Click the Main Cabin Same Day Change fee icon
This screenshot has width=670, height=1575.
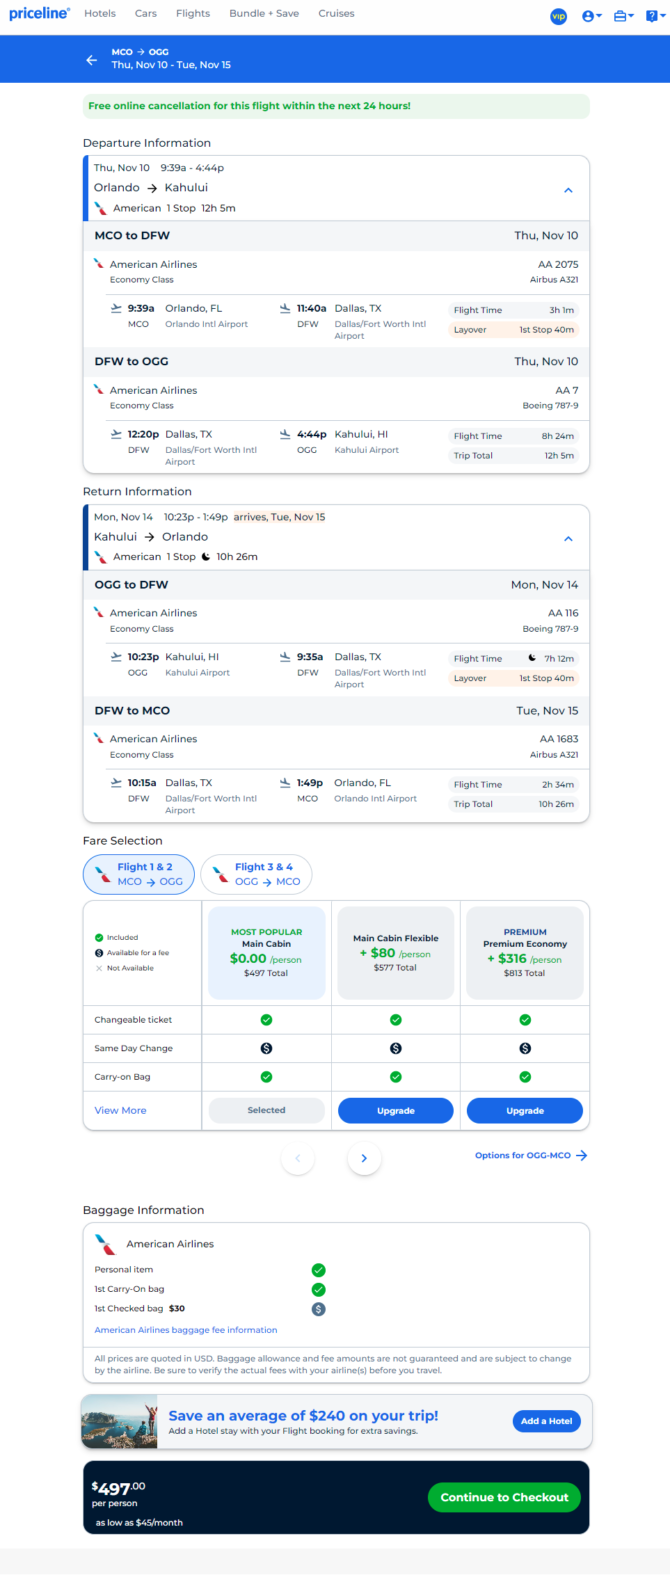coord(266,1048)
